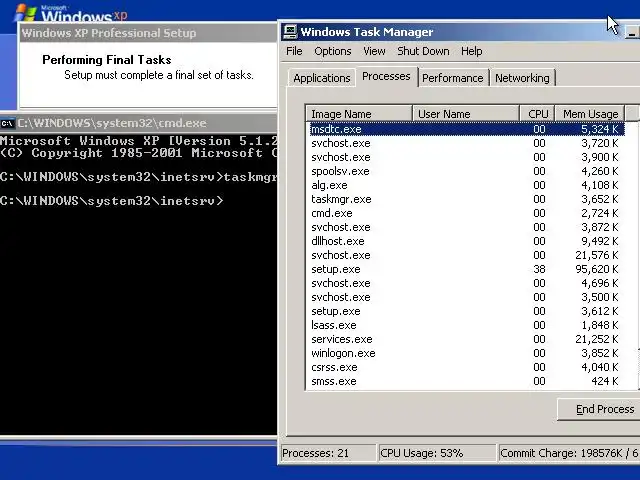Image resolution: width=640 pixels, height=480 pixels.
Task: Select setup.exe using 95,620 K memory
Action: pyautogui.click(x=466, y=269)
